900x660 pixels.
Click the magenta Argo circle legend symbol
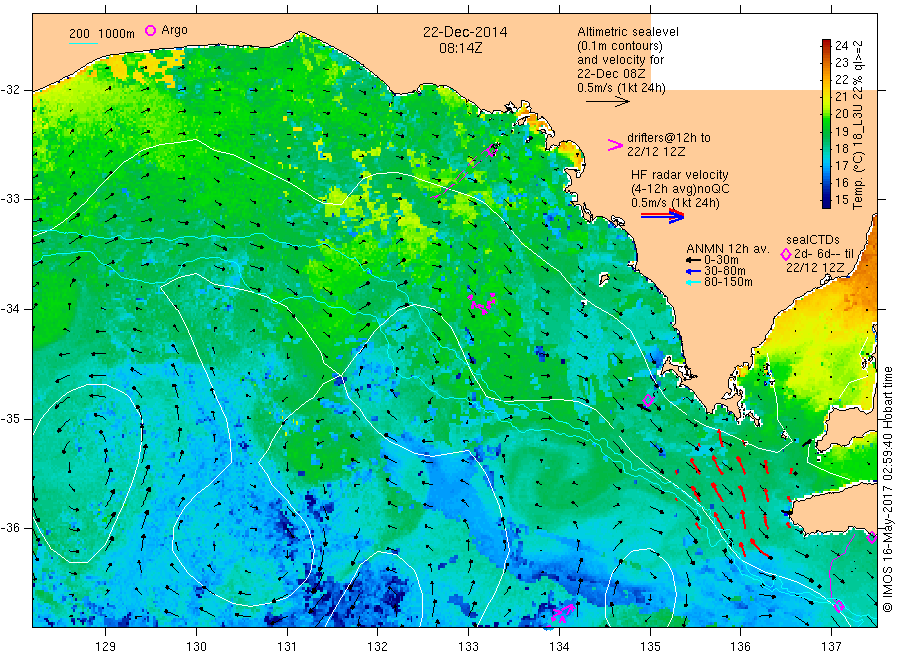150,30
